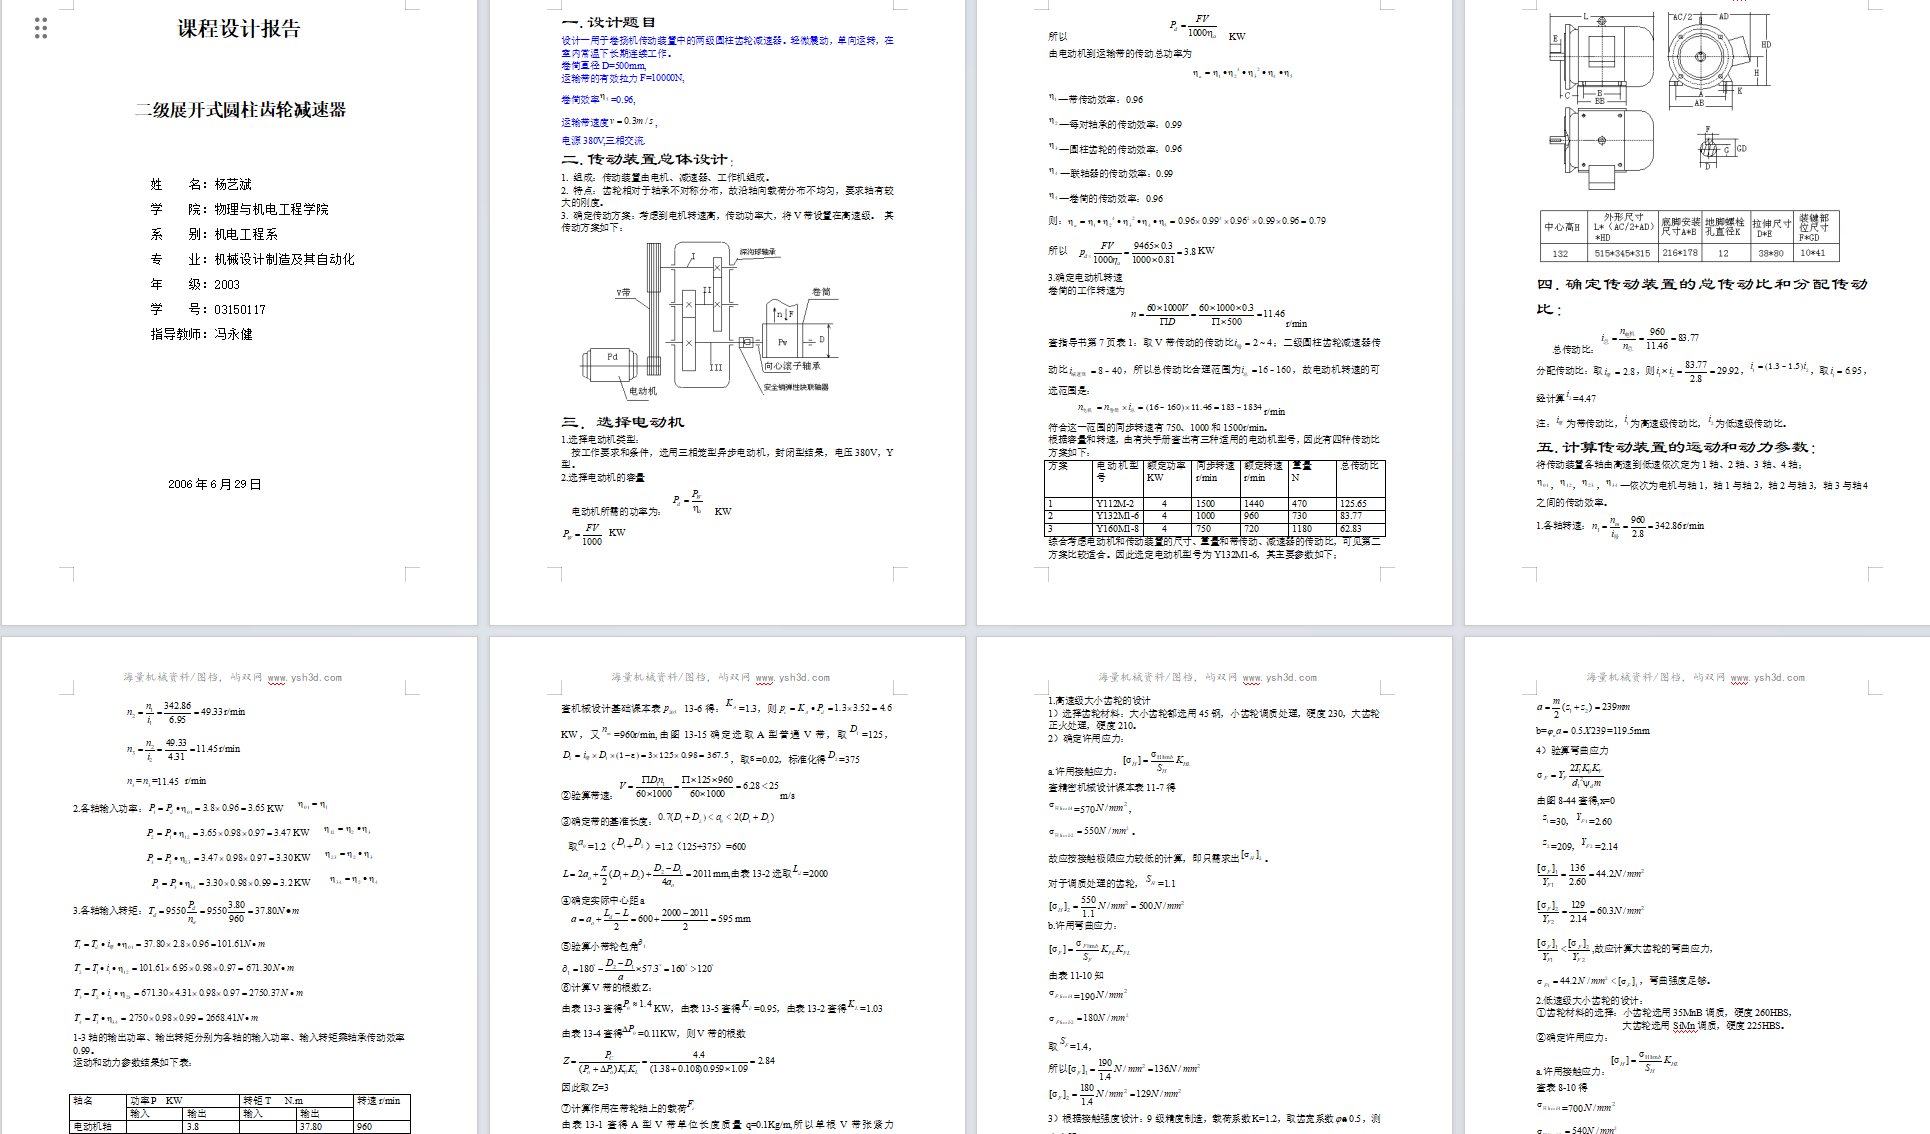Viewport: 1930px width, 1134px height.
Task: Click heading 一.设计题目
Action: point(609,22)
